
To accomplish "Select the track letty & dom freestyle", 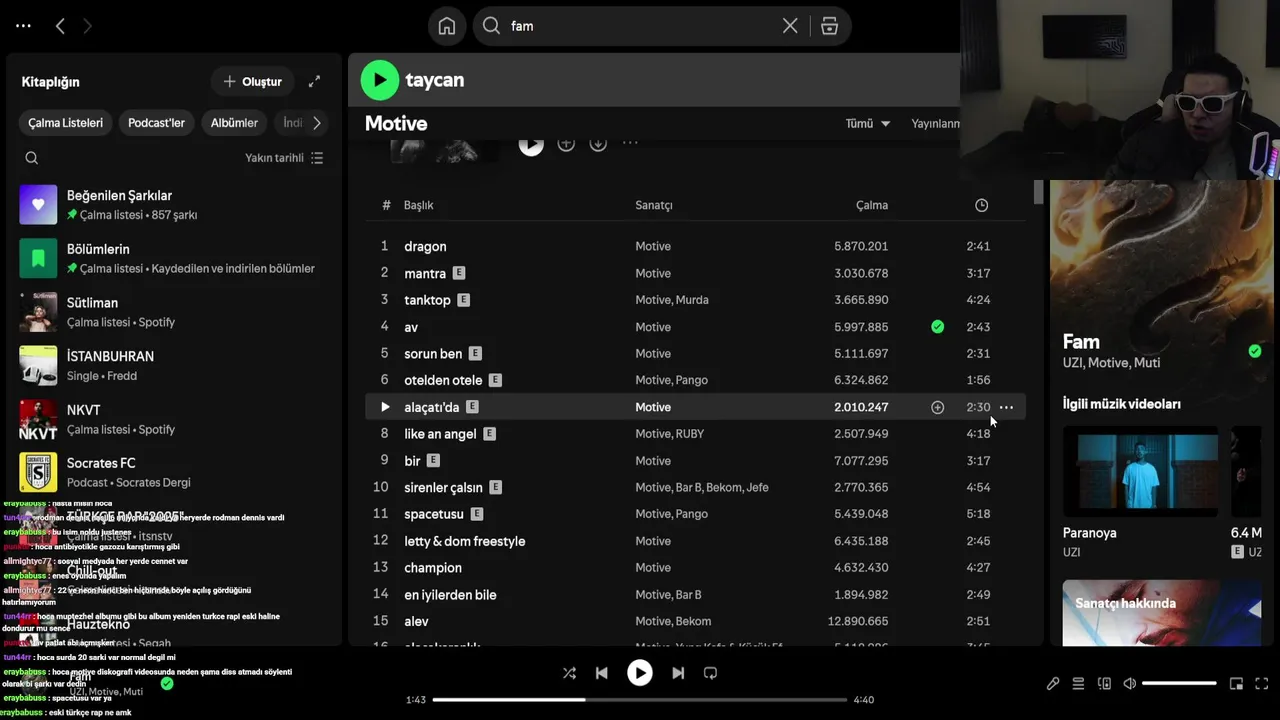I will point(464,541).
